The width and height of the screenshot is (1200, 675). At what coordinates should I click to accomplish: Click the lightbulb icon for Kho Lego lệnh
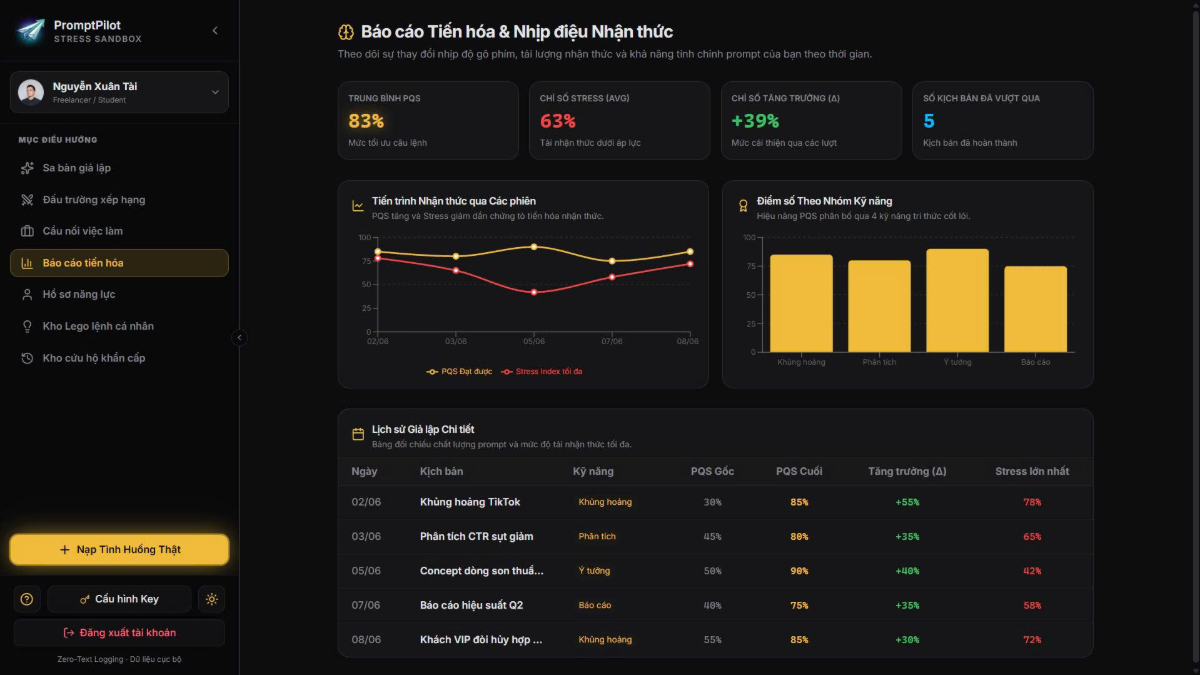[x=28, y=326]
